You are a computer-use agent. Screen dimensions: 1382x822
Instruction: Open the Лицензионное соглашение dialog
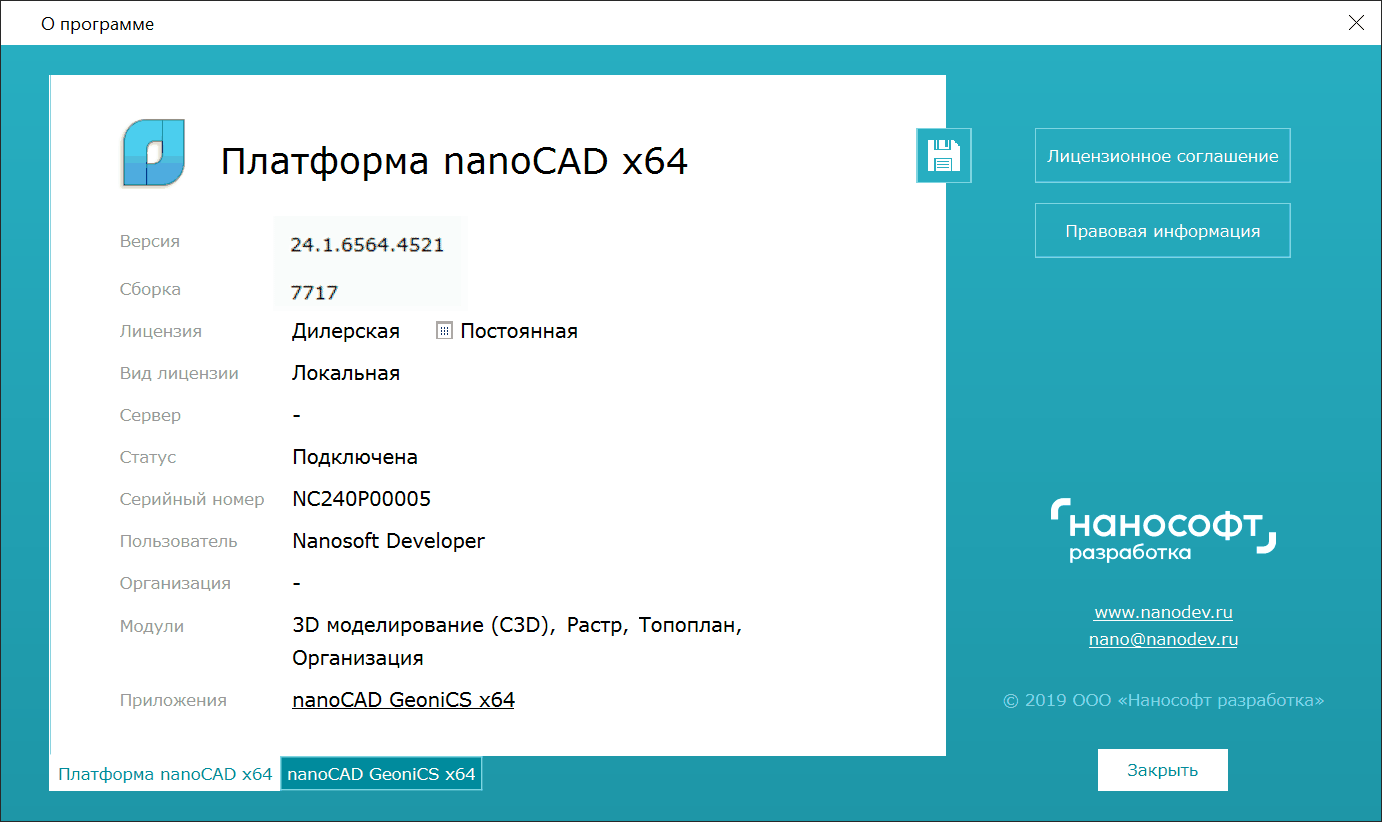(1162, 155)
